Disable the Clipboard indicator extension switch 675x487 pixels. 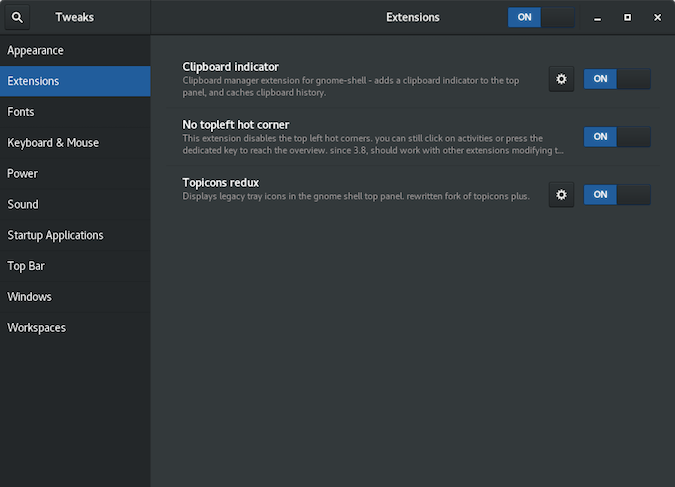[x=617, y=79]
